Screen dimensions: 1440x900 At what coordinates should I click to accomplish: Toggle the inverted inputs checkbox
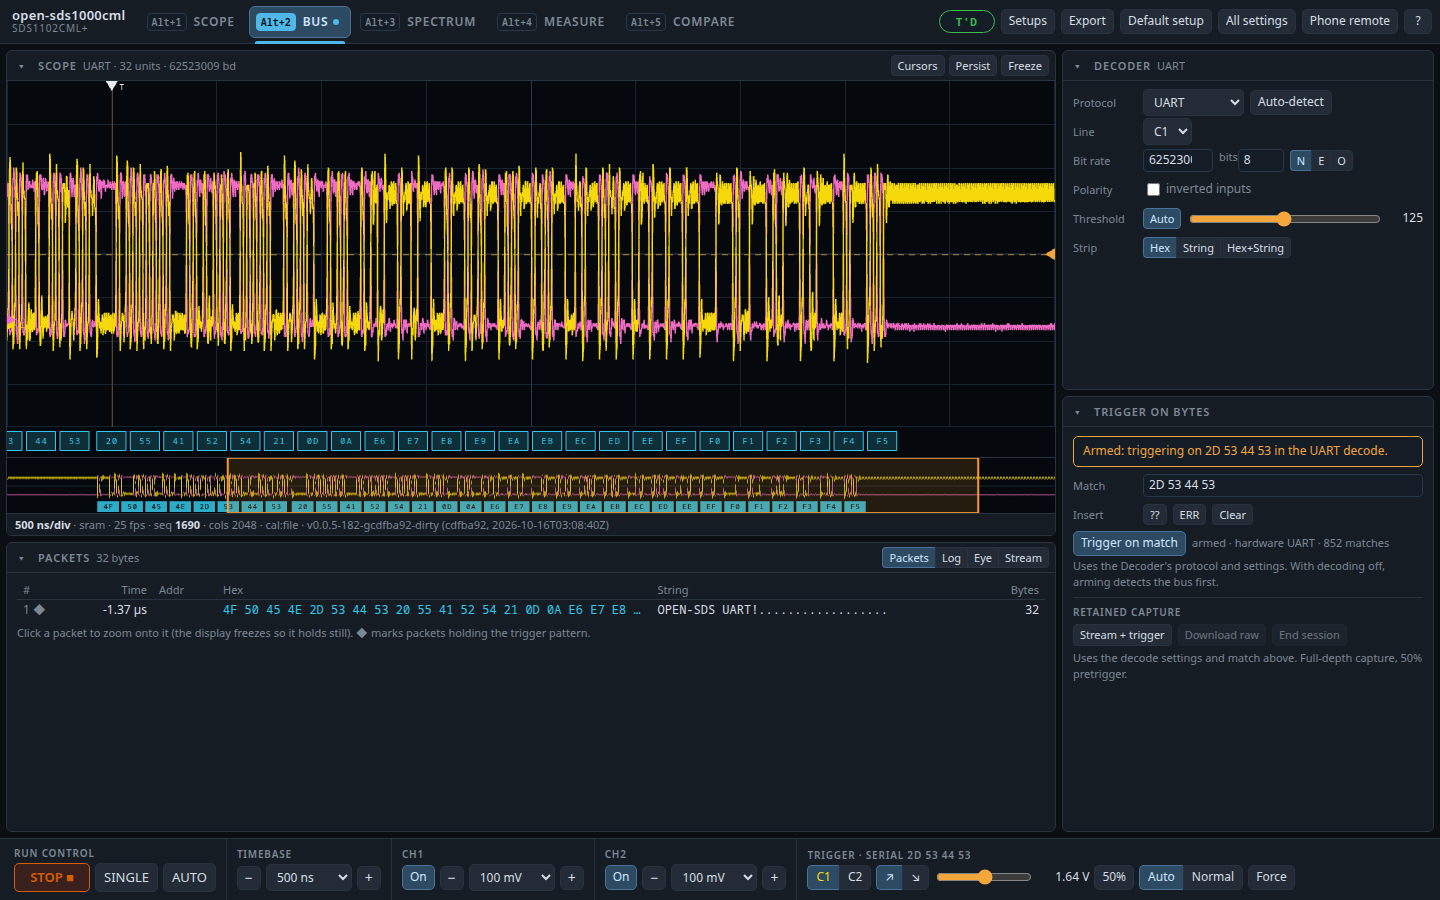1153,189
